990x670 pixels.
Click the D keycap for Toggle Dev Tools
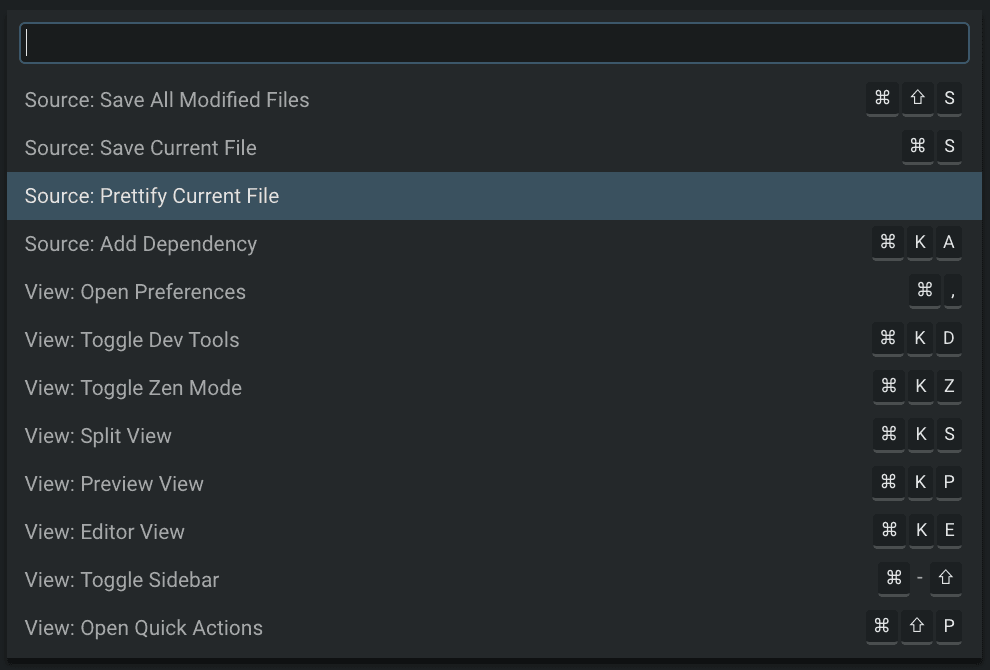(x=949, y=338)
